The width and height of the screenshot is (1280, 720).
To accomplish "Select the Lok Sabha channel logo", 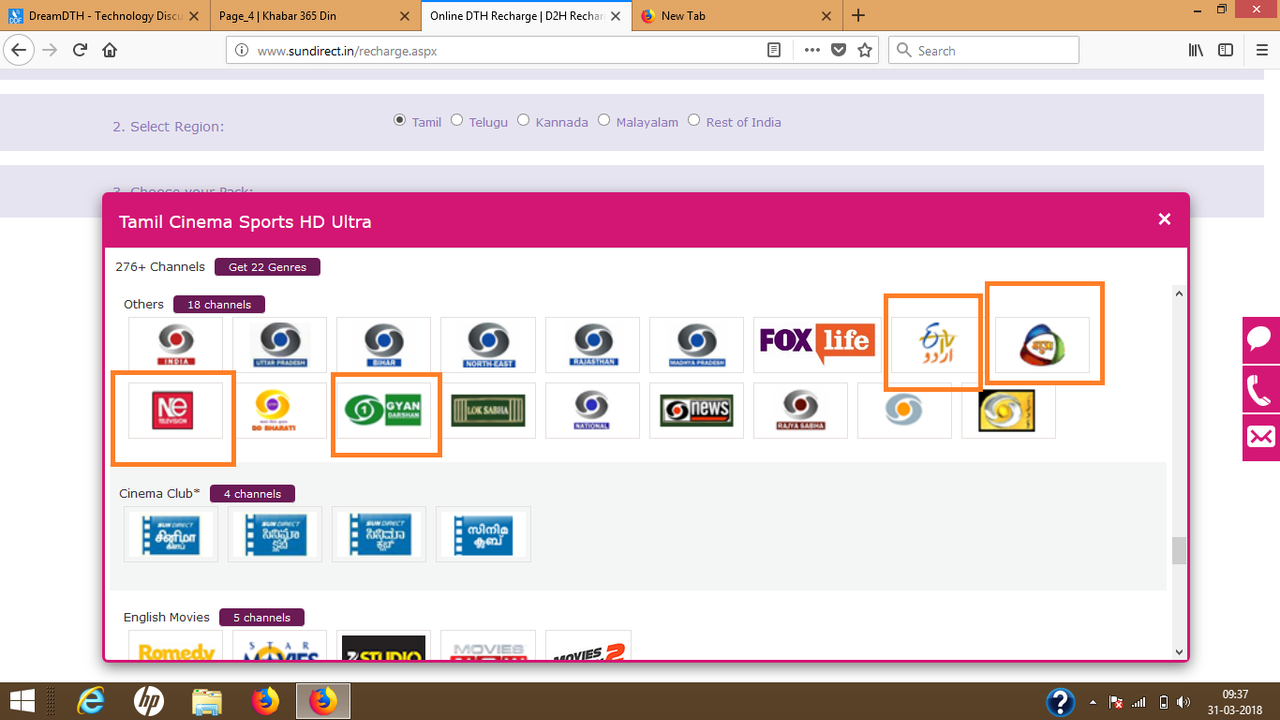I will pos(488,410).
